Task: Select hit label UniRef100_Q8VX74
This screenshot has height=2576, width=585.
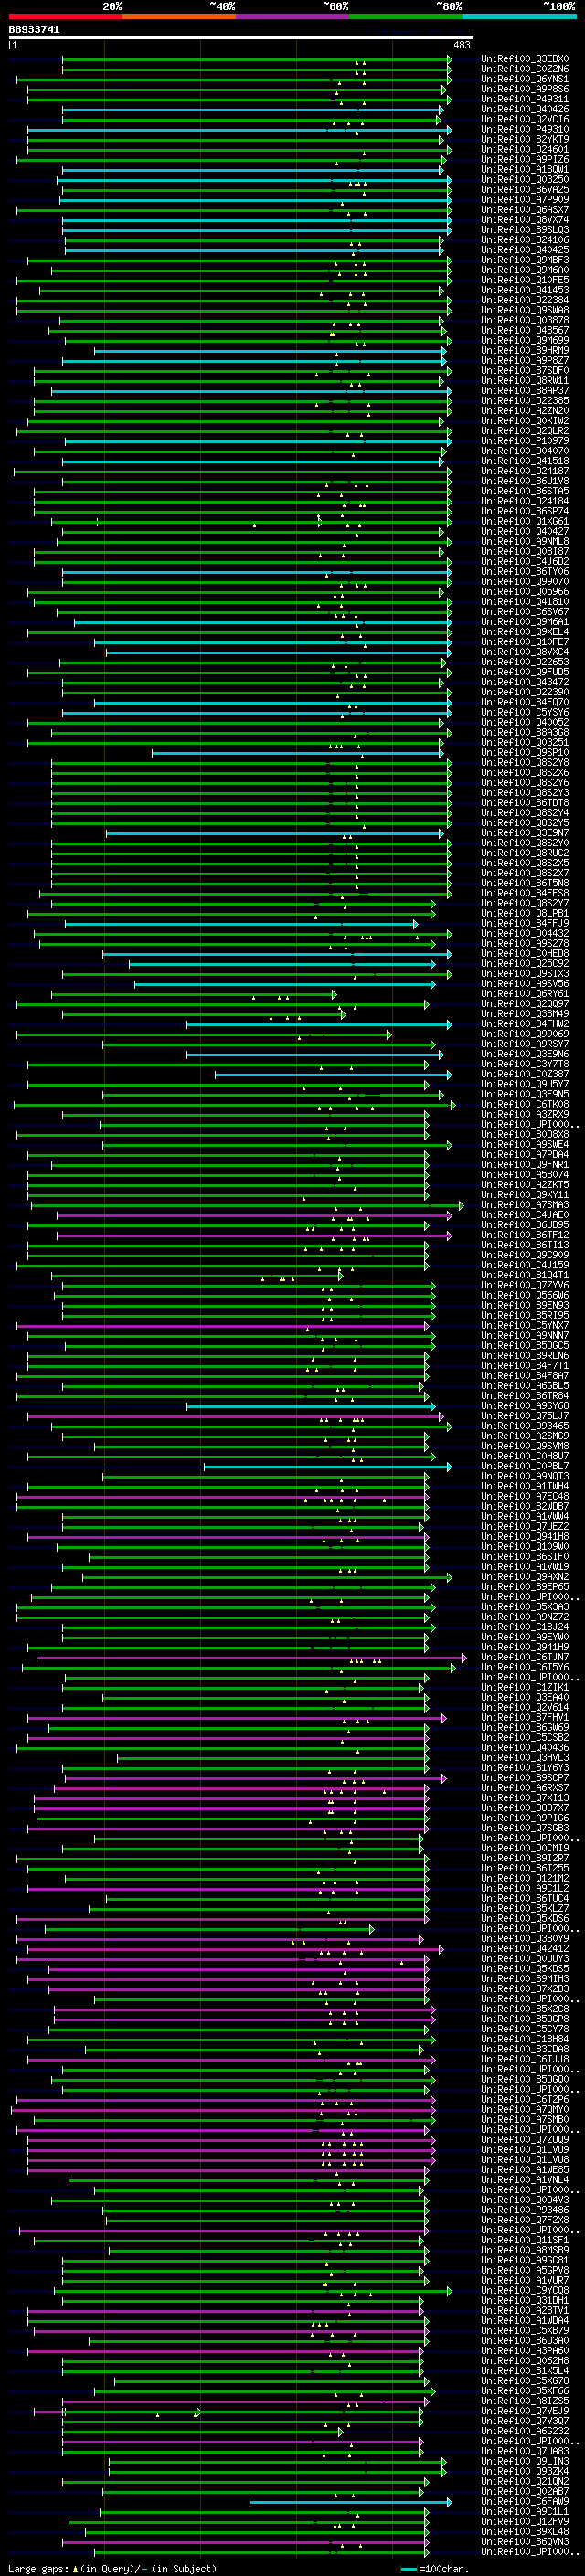Action: coord(525,219)
